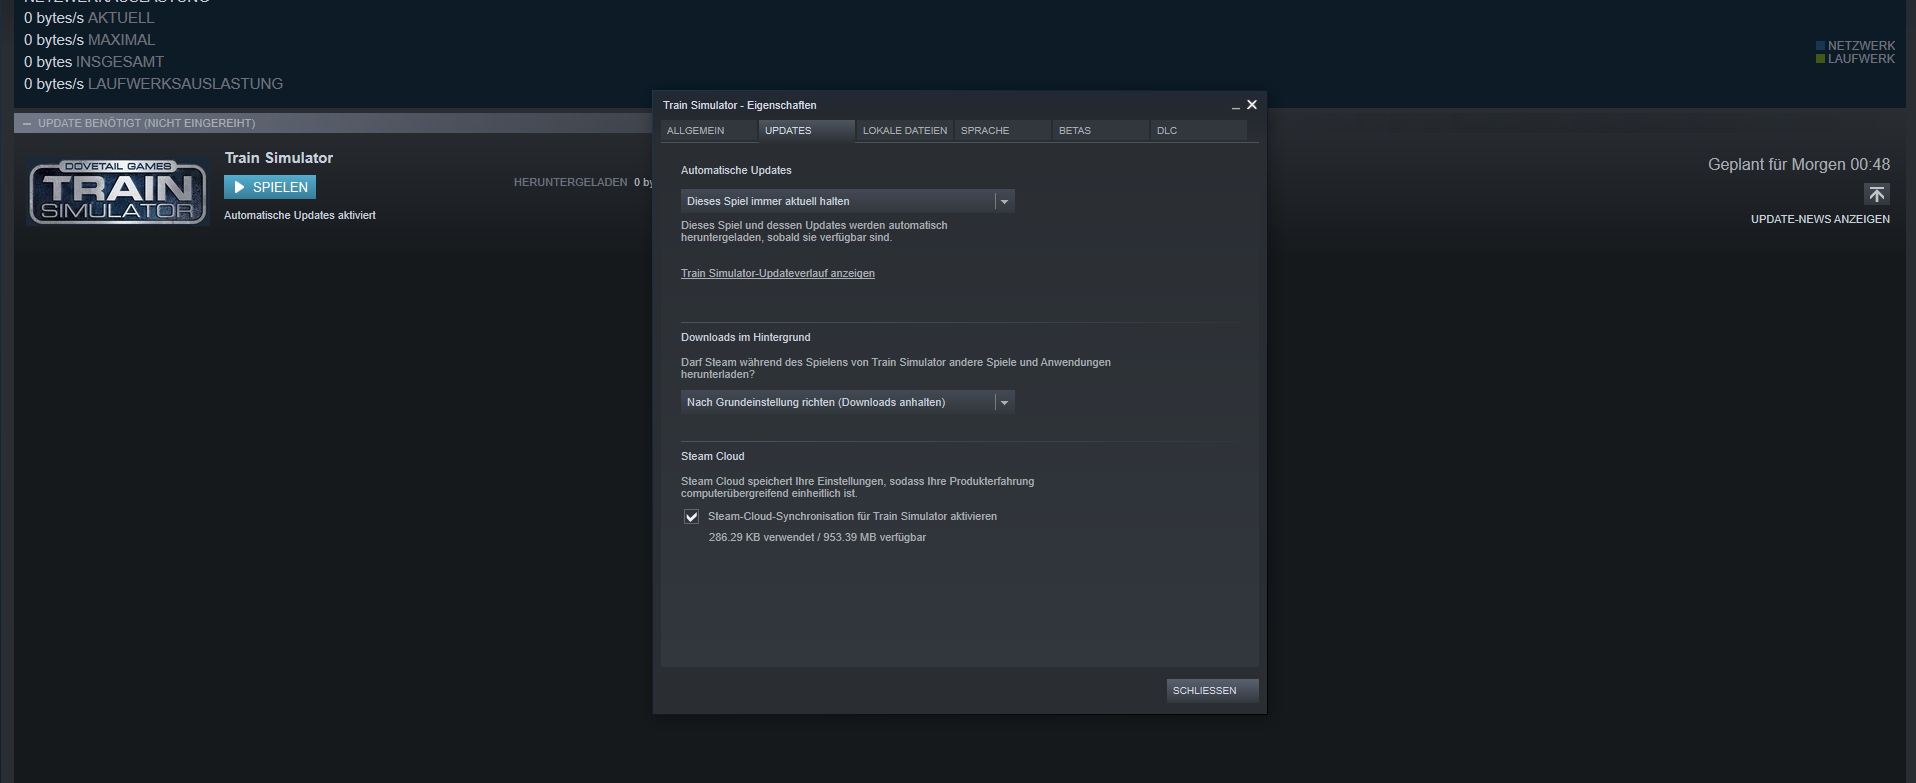1916x783 pixels.
Task: Minimize the Eigenschaften dialog
Action: [x=1236, y=105]
